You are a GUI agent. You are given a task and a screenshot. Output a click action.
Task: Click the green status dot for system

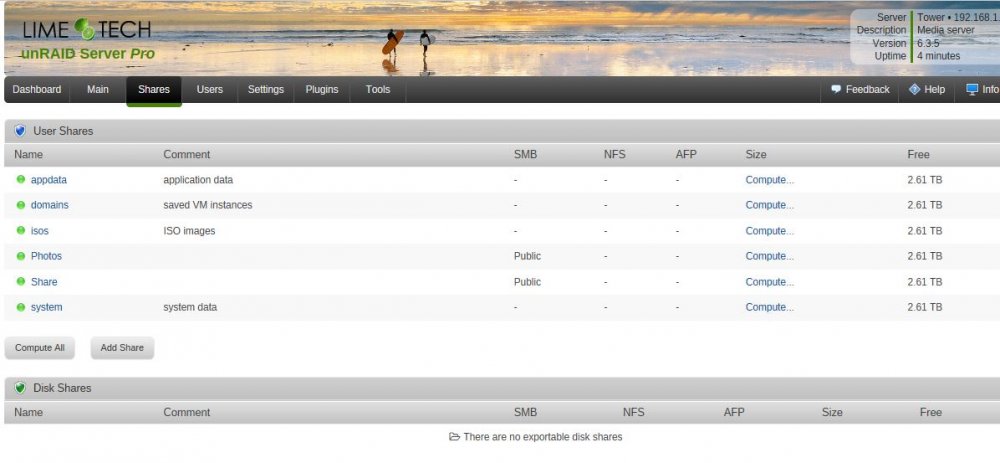(x=20, y=307)
